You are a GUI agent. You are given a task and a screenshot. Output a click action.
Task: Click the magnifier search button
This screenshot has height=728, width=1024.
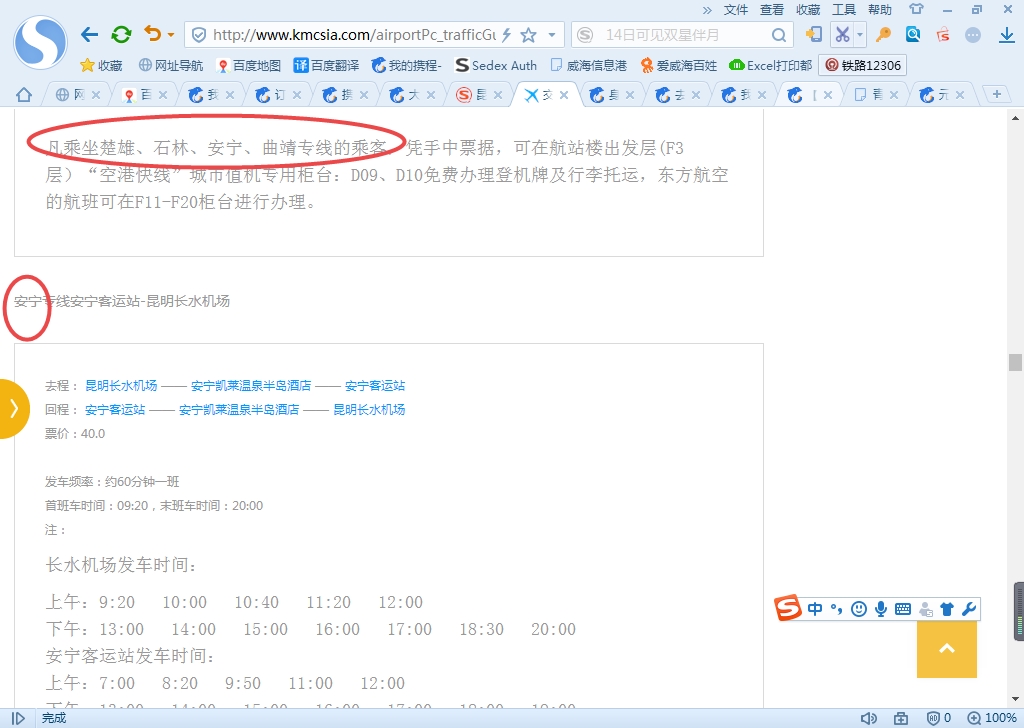pos(778,35)
